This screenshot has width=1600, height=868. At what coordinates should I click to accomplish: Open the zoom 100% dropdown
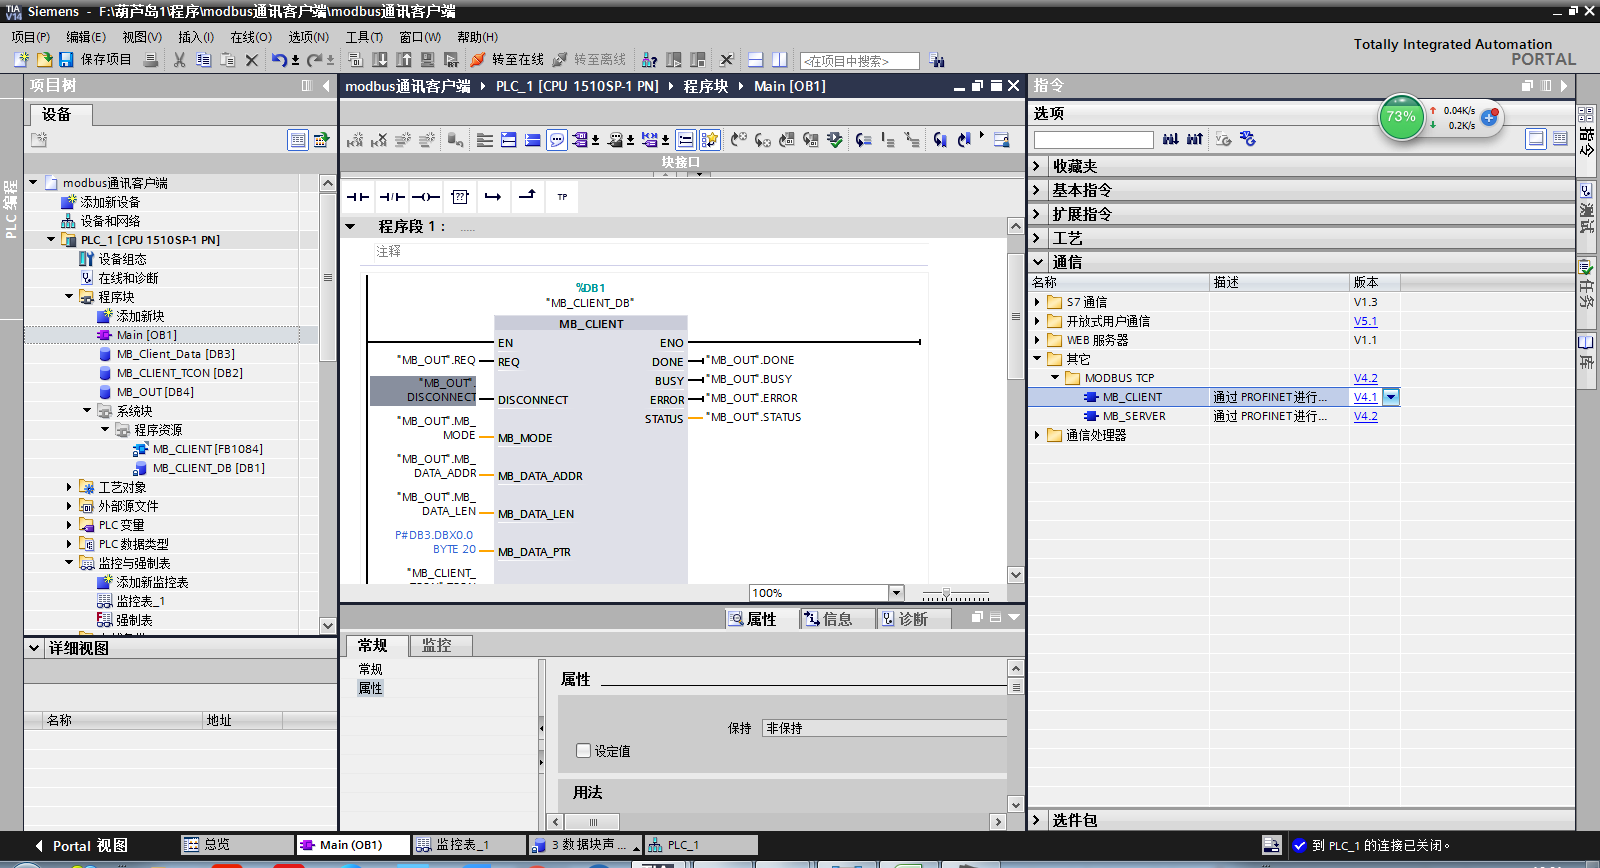click(896, 593)
